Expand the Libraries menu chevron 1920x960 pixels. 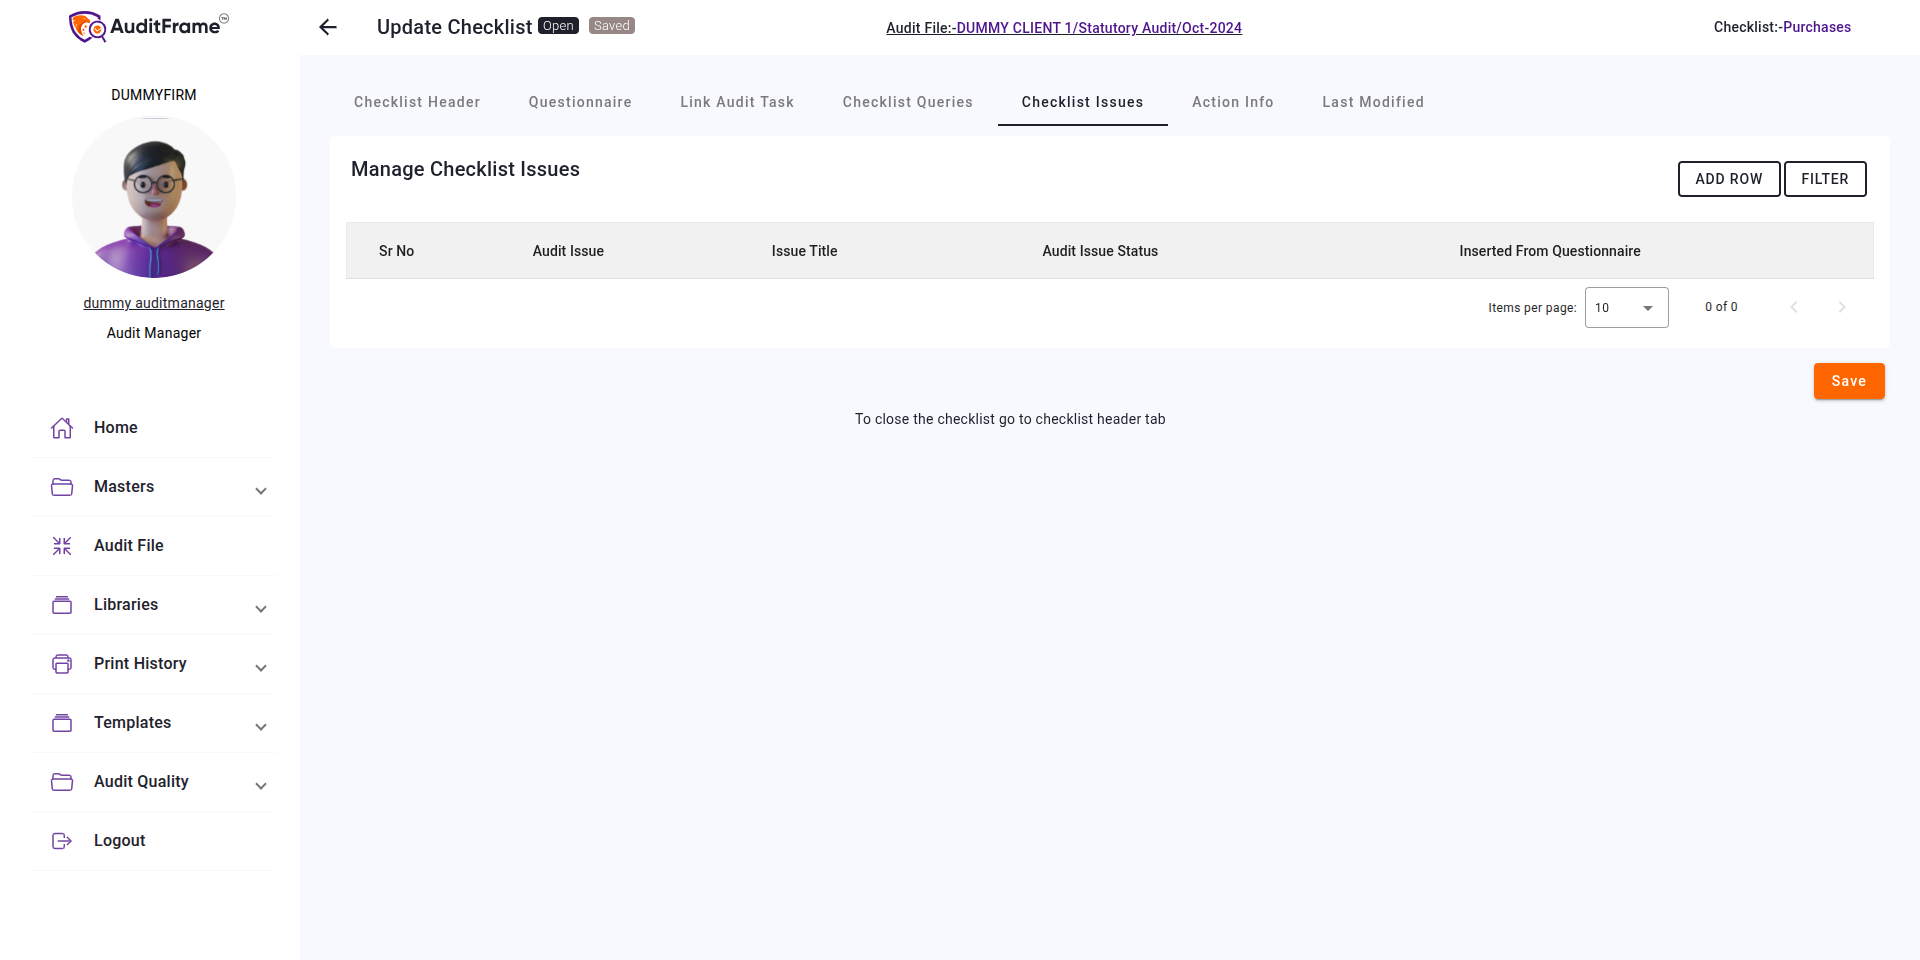260,608
